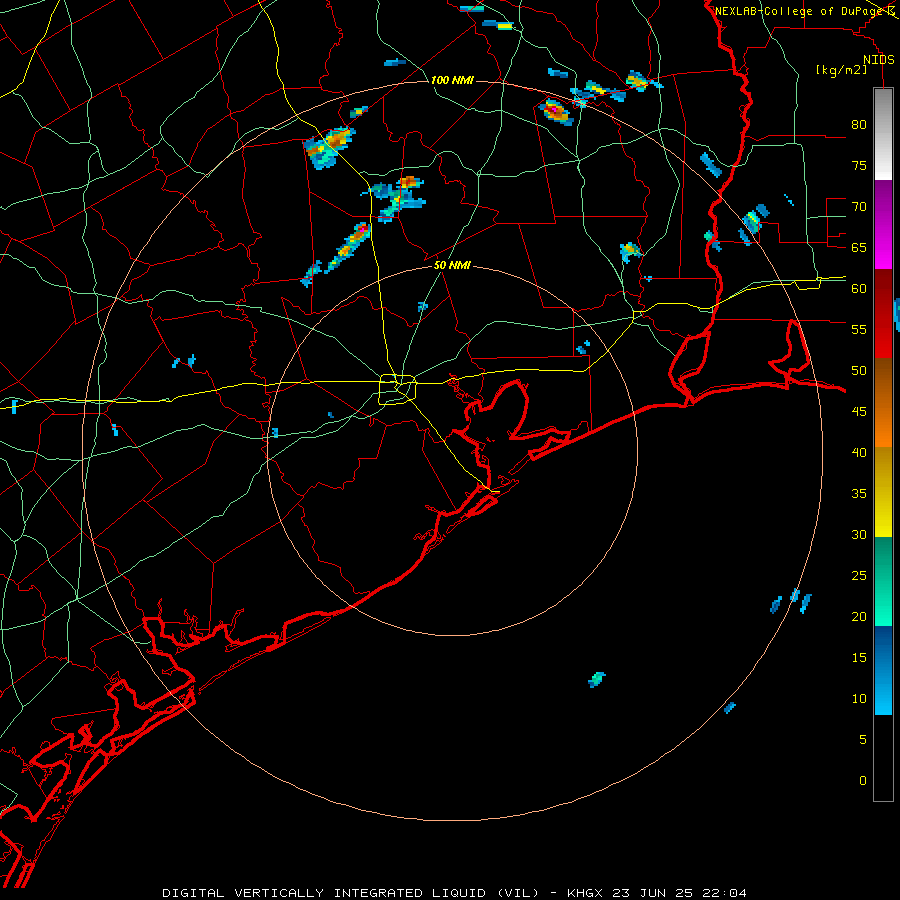Click the 15 value on the scale

[859, 657]
